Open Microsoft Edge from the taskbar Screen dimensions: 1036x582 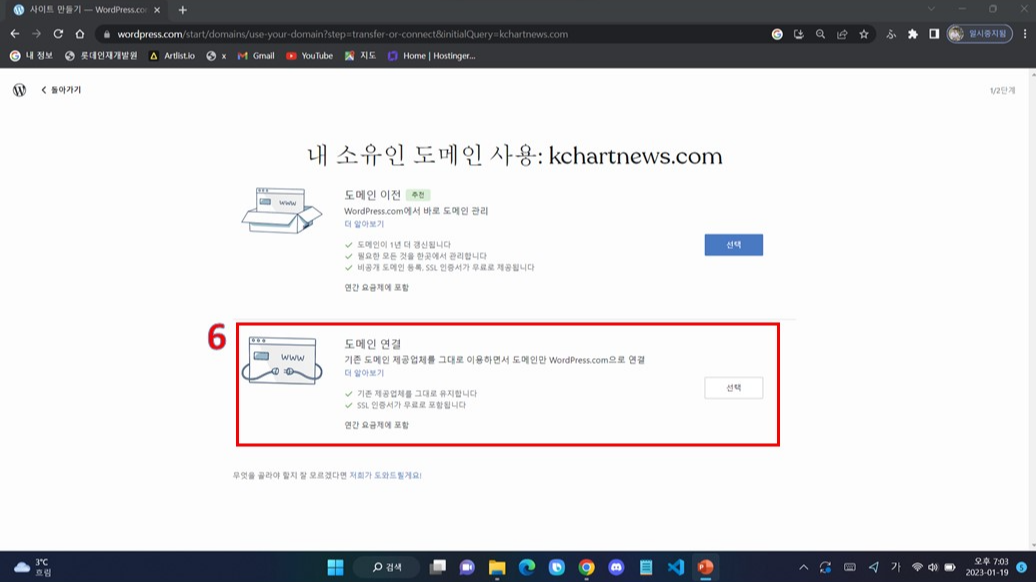click(x=527, y=567)
